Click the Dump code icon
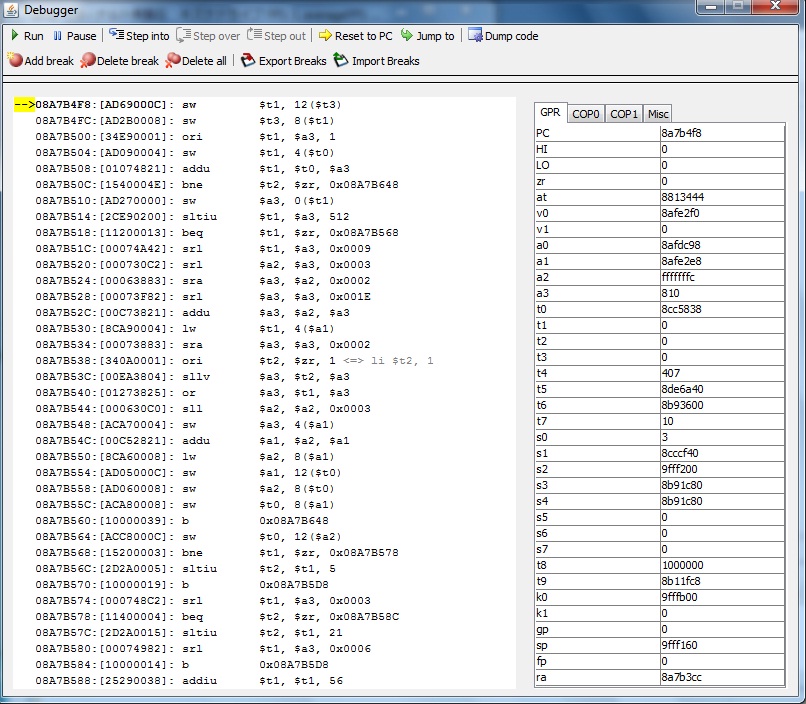 click(475, 36)
